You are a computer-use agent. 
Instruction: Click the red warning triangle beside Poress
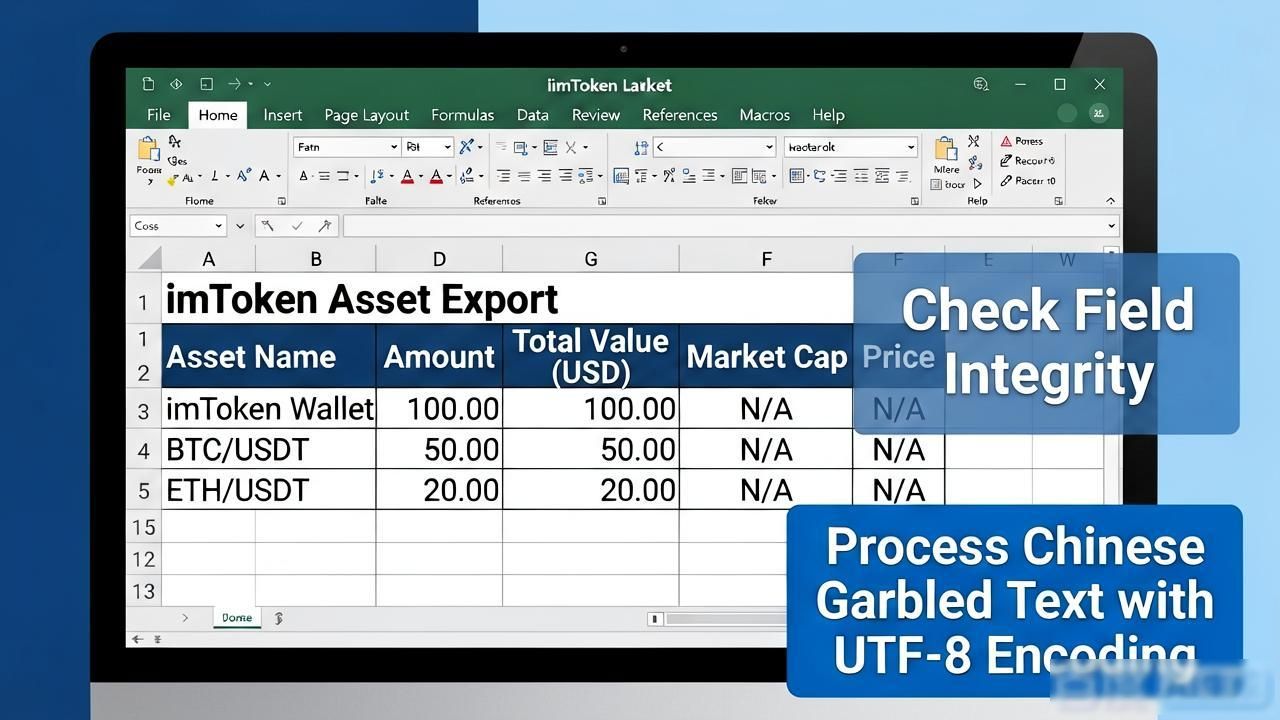pyautogui.click(x=1006, y=141)
